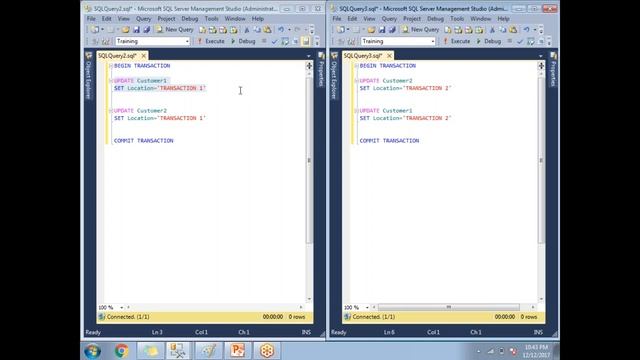The width and height of the screenshot is (640, 360).
Task: Open Undo history dropdown arrow in SQLQuery2 window
Action: click(x=289, y=30)
